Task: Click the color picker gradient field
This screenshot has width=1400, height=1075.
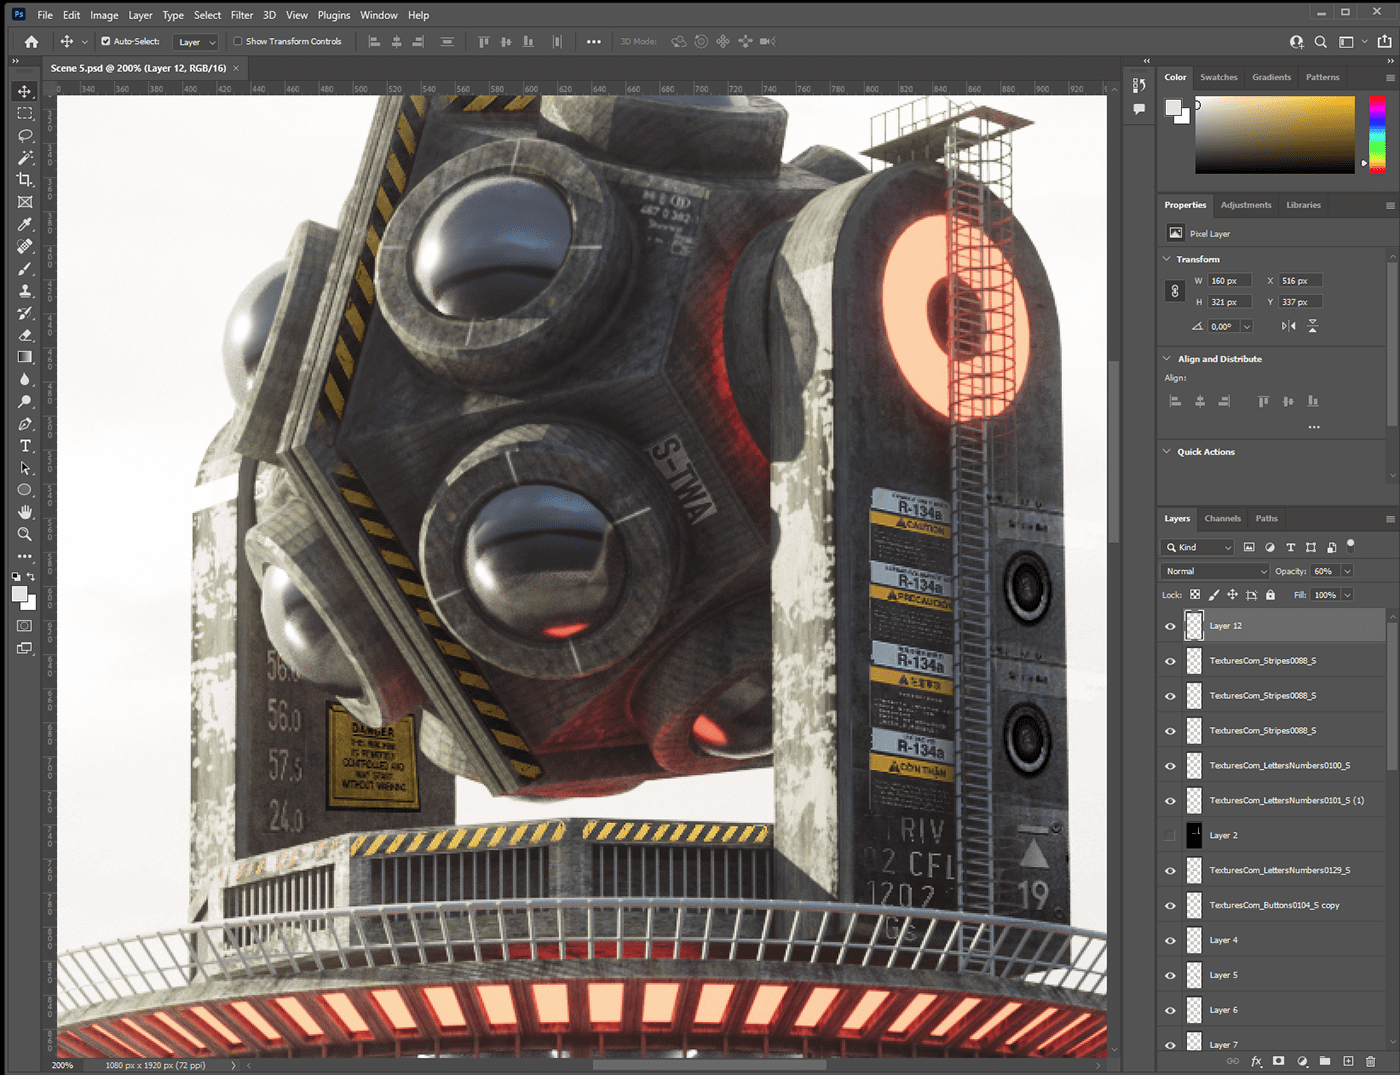Action: 1274,135
